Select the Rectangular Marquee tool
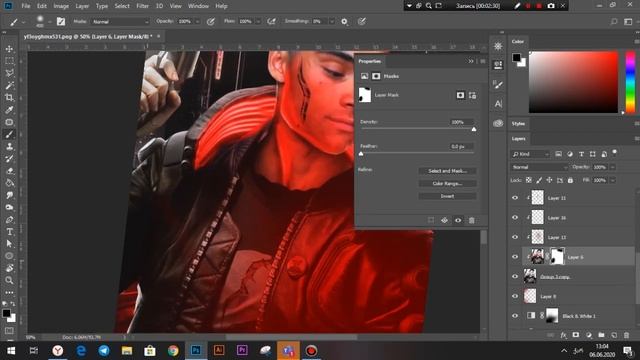 pyautogui.click(x=9, y=61)
